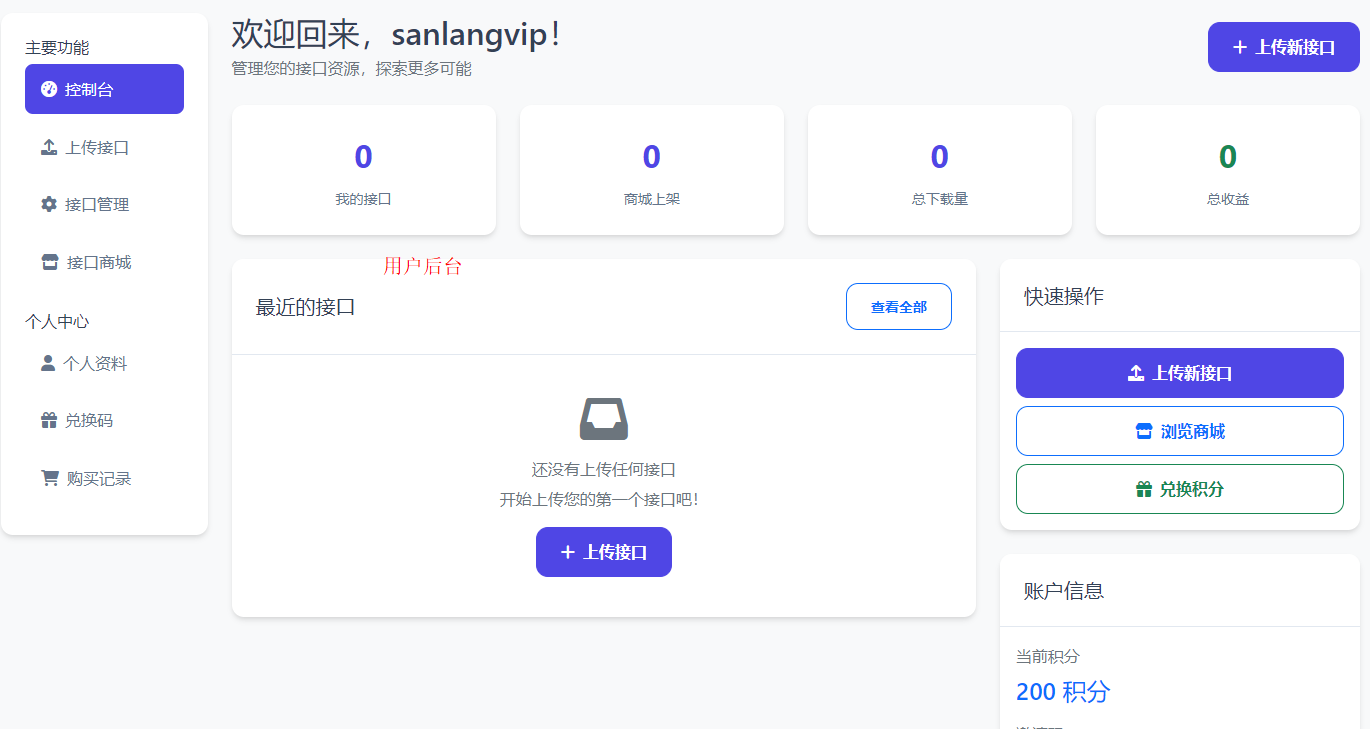Click the 总收益 stat card

[x=1227, y=170]
